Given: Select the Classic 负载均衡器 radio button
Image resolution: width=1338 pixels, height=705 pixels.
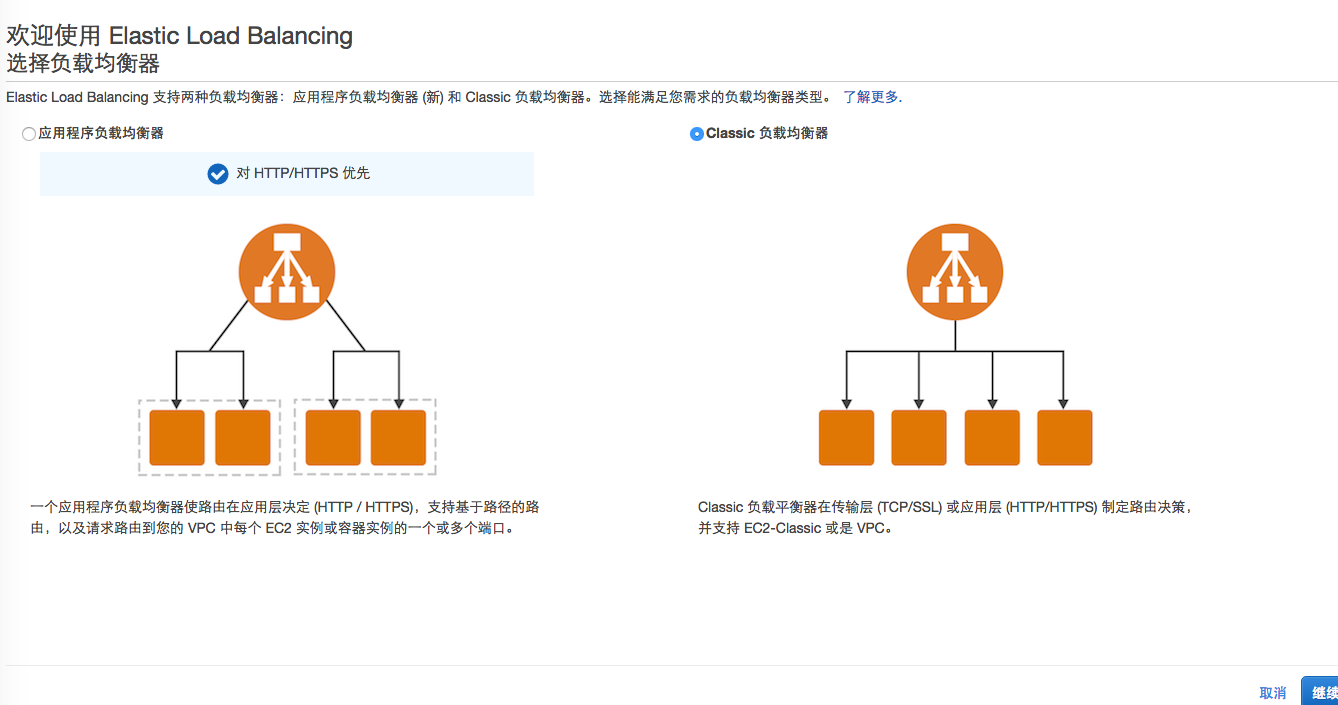Looking at the screenshot, I should coord(697,133).
